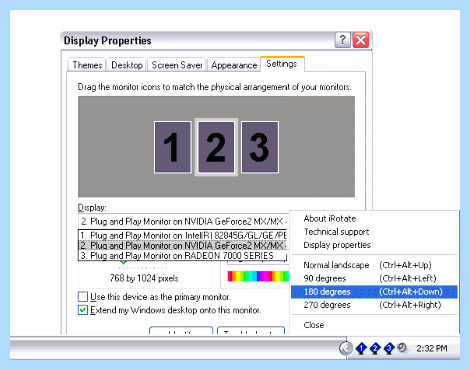Rotate display 180 degrees

[x=374, y=292]
